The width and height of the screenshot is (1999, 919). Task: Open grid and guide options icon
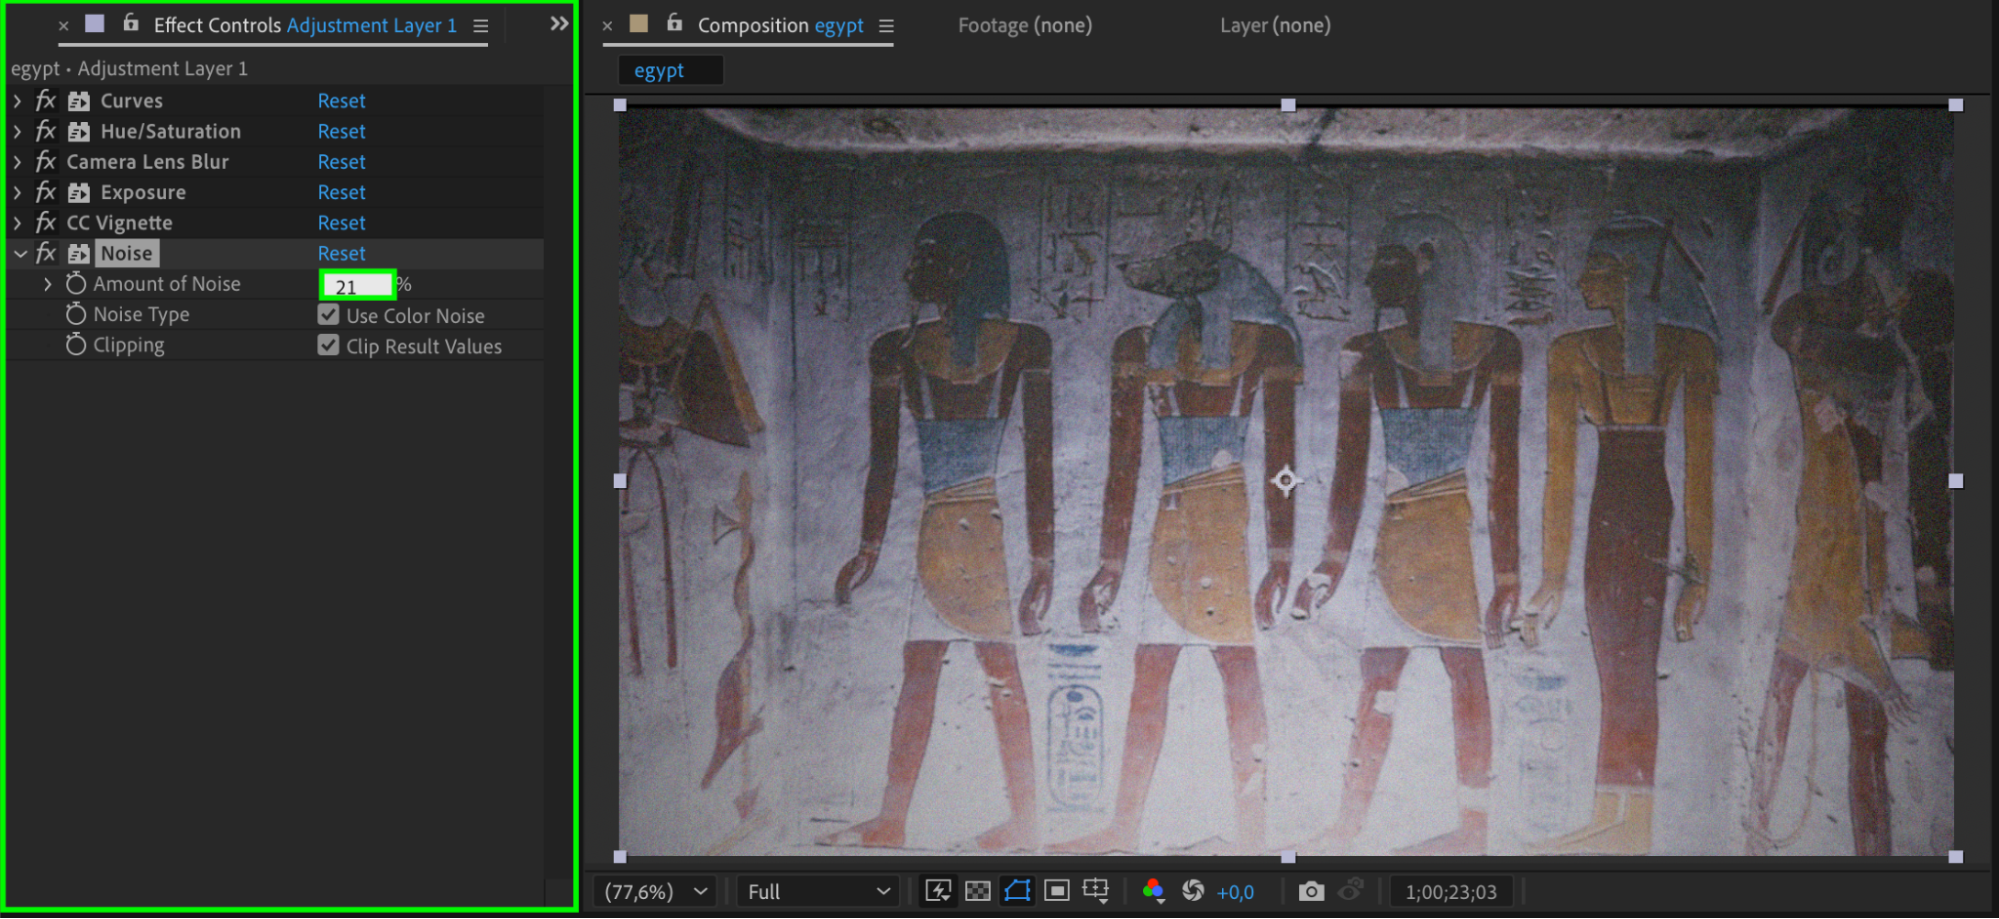(x=1096, y=891)
